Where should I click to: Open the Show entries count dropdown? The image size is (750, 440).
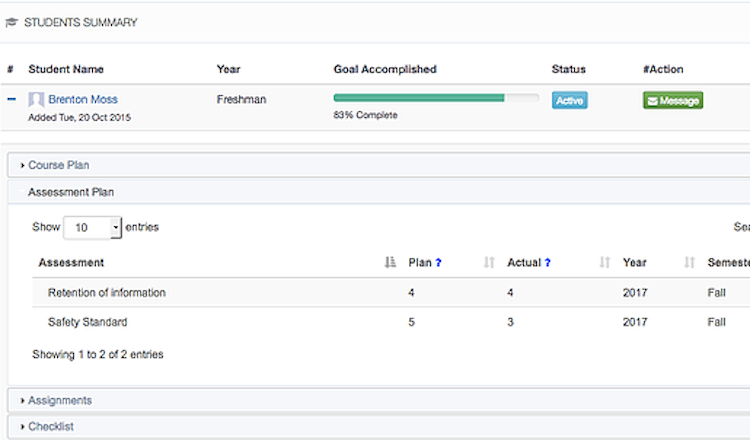point(92,228)
